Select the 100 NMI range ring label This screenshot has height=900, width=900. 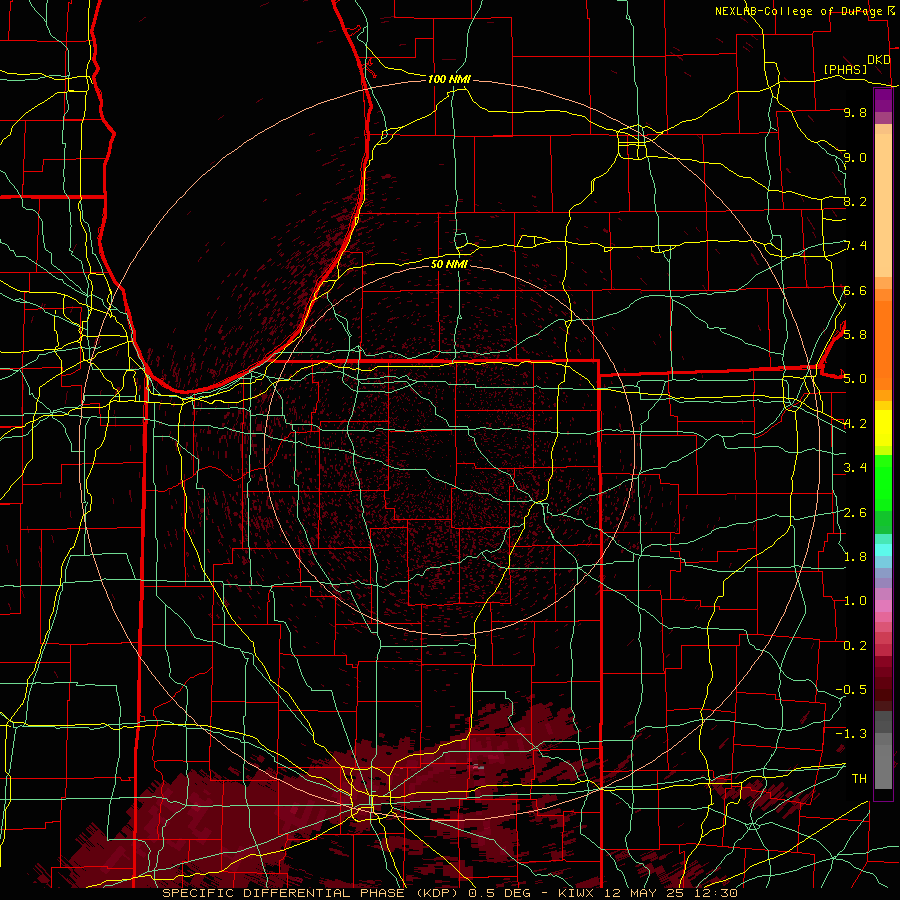(449, 79)
